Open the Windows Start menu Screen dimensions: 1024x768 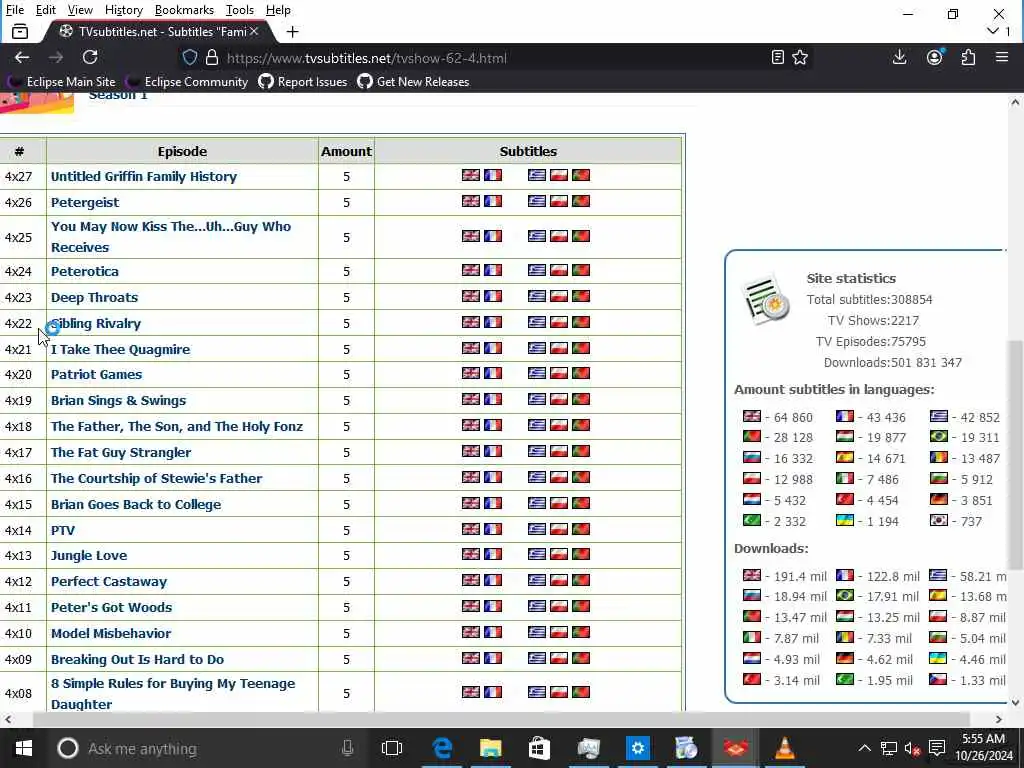point(24,748)
